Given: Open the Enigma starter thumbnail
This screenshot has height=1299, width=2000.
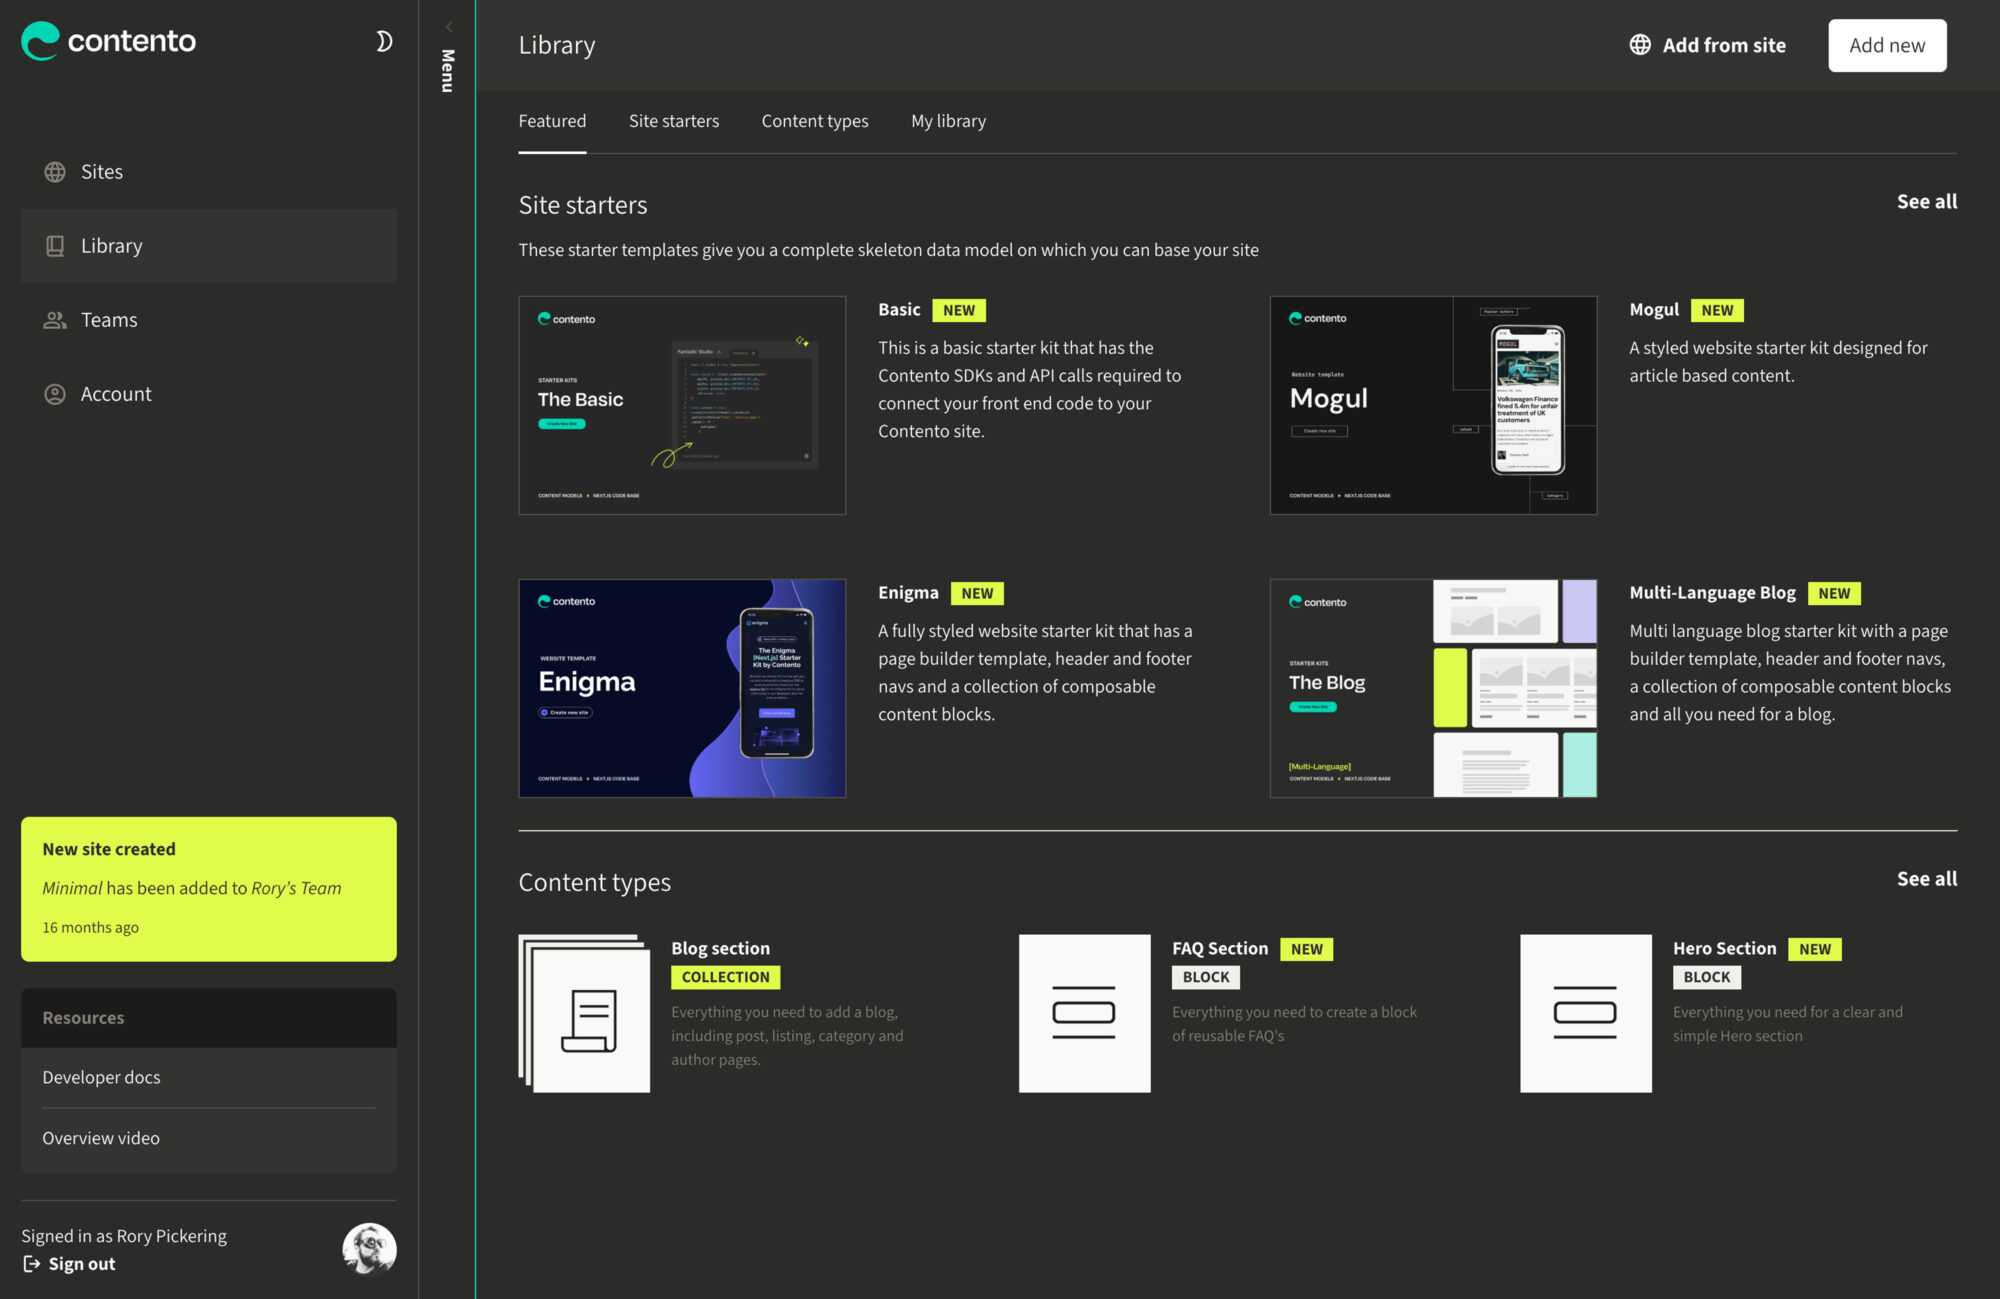Looking at the screenshot, I should click(682, 688).
